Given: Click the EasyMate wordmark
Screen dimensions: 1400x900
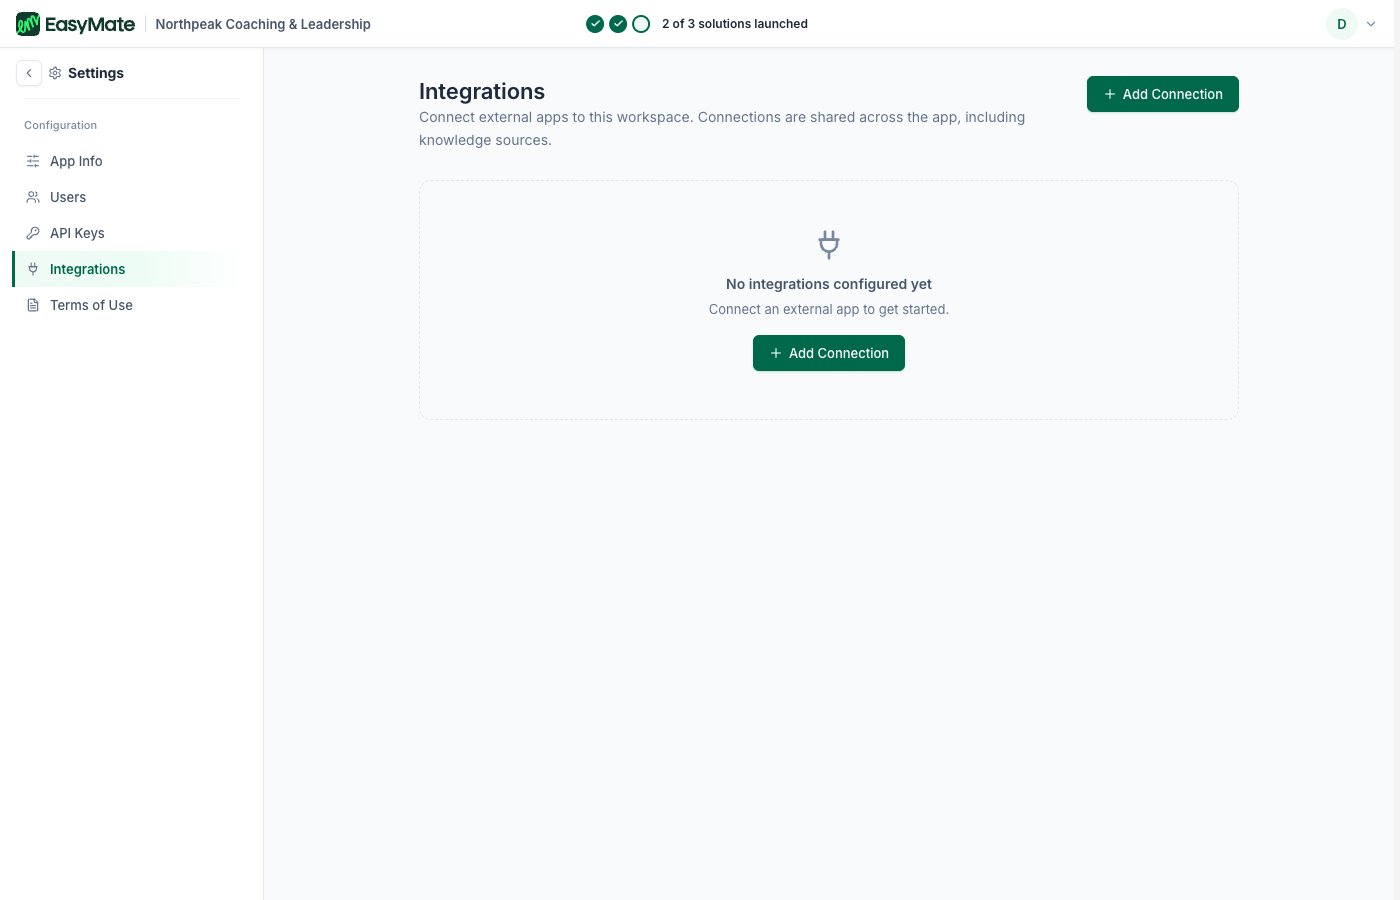Looking at the screenshot, I should tap(90, 24).
